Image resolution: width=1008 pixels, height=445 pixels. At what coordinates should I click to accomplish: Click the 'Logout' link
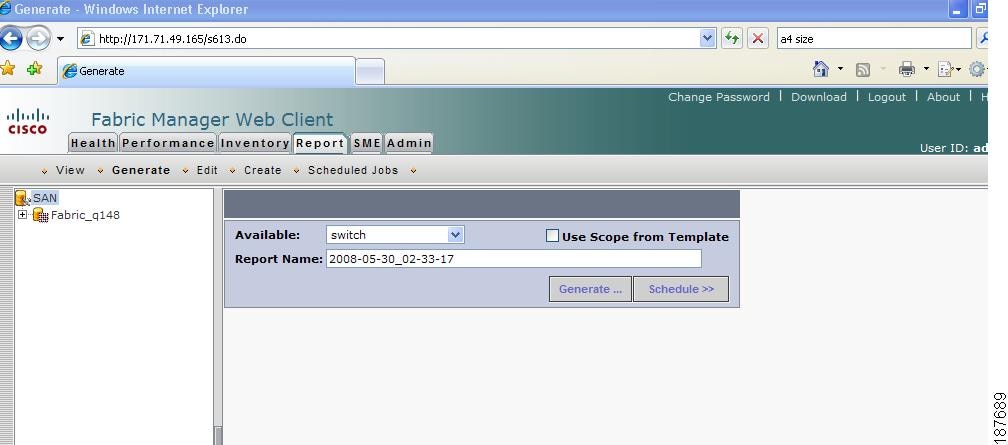coord(886,97)
